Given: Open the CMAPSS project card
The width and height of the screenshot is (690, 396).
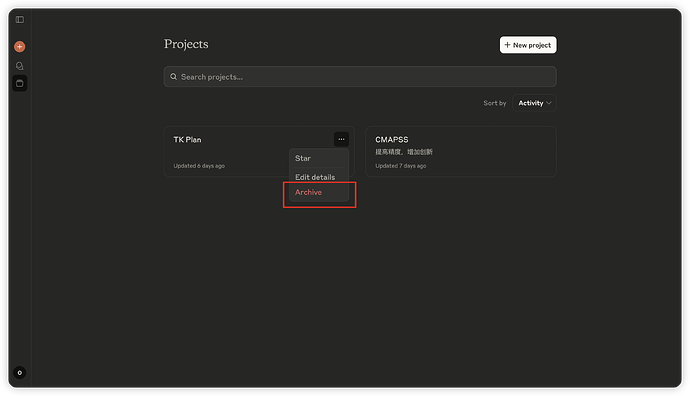Looking at the screenshot, I should point(461,151).
